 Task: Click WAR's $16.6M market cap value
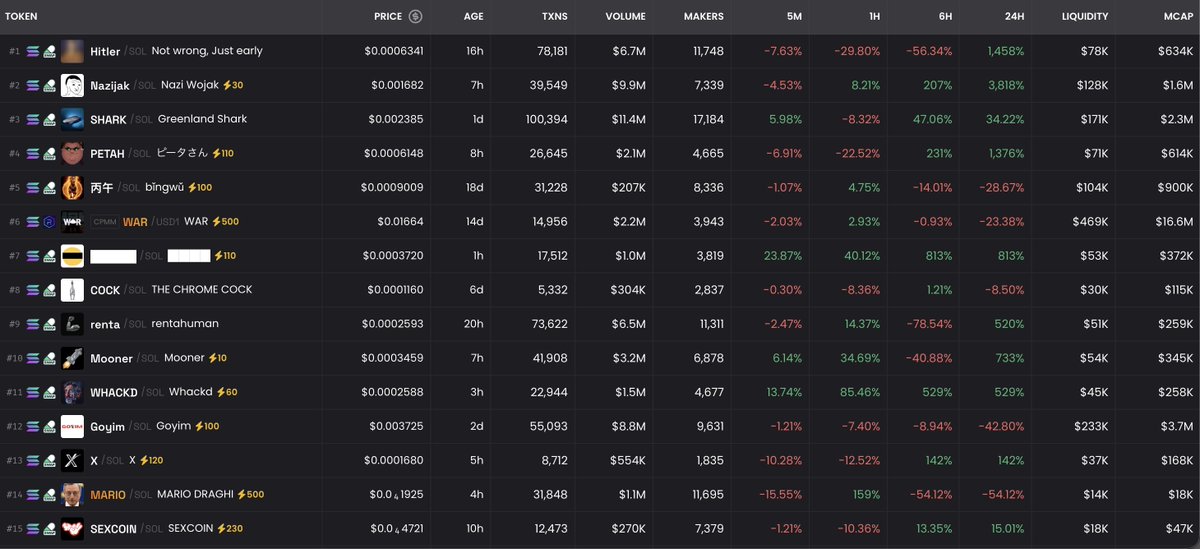point(1174,222)
